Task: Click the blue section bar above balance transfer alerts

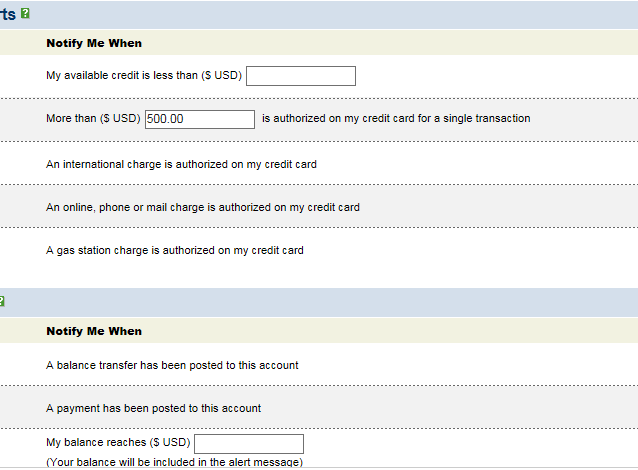Action: (x=319, y=303)
